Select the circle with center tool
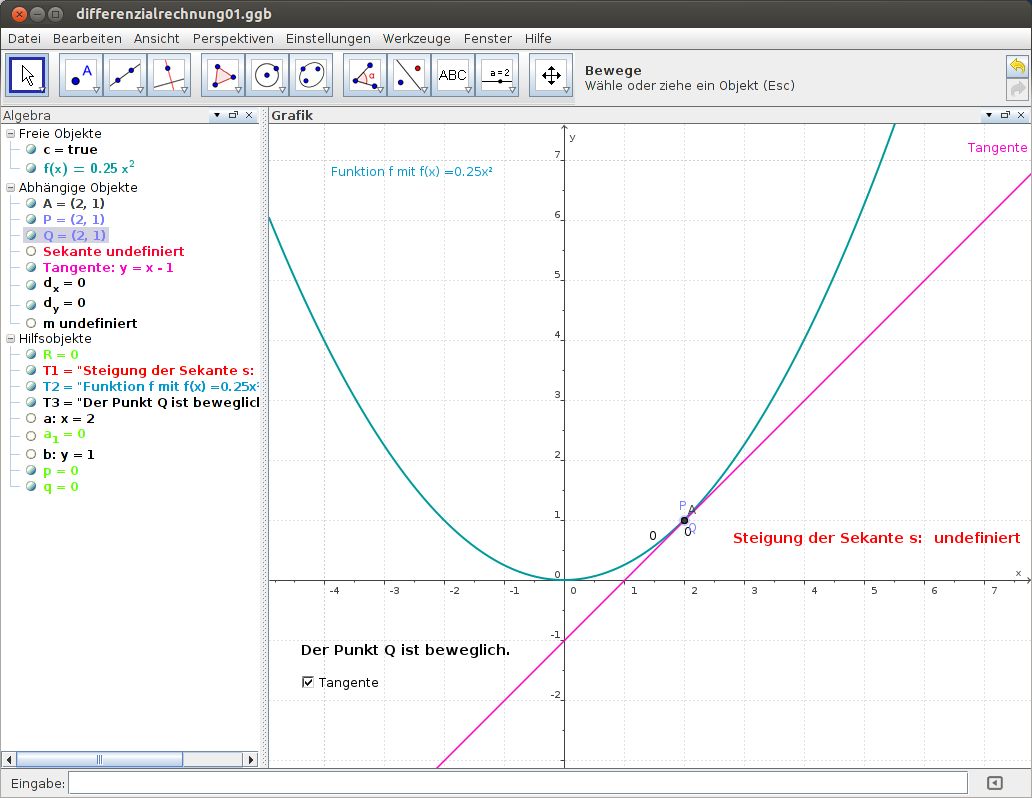The height and width of the screenshot is (798, 1032). [267, 75]
